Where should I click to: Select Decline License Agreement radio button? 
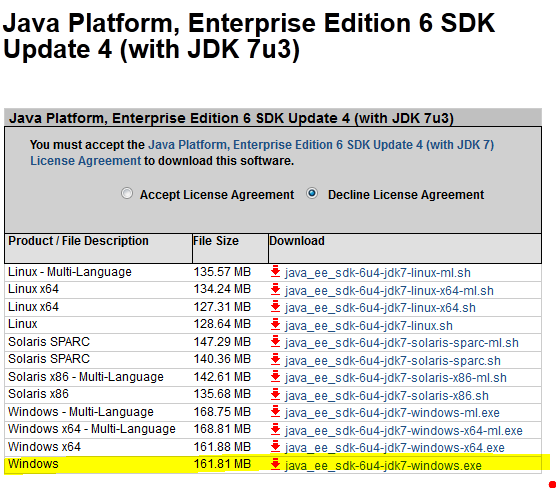pyautogui.click(x=312, y=194)
